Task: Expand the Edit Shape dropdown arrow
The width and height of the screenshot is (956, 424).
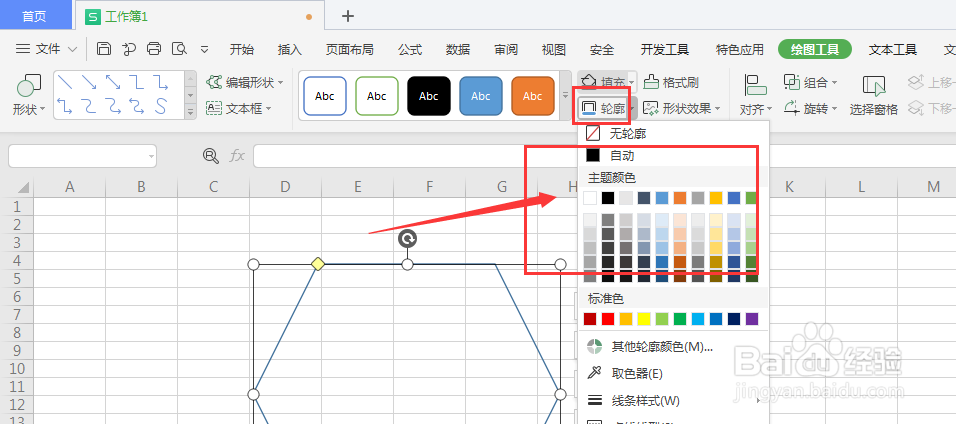Action: coord(281,82)
